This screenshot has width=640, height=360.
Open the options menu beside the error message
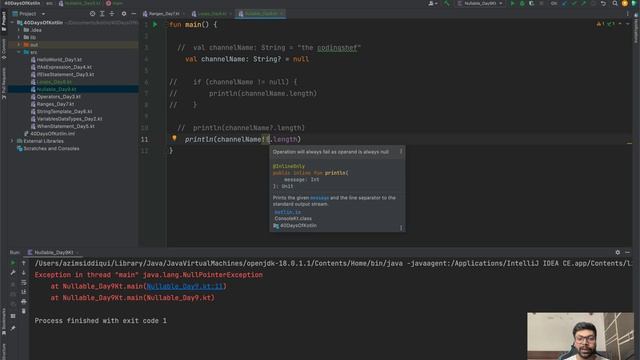coord(401,152)
